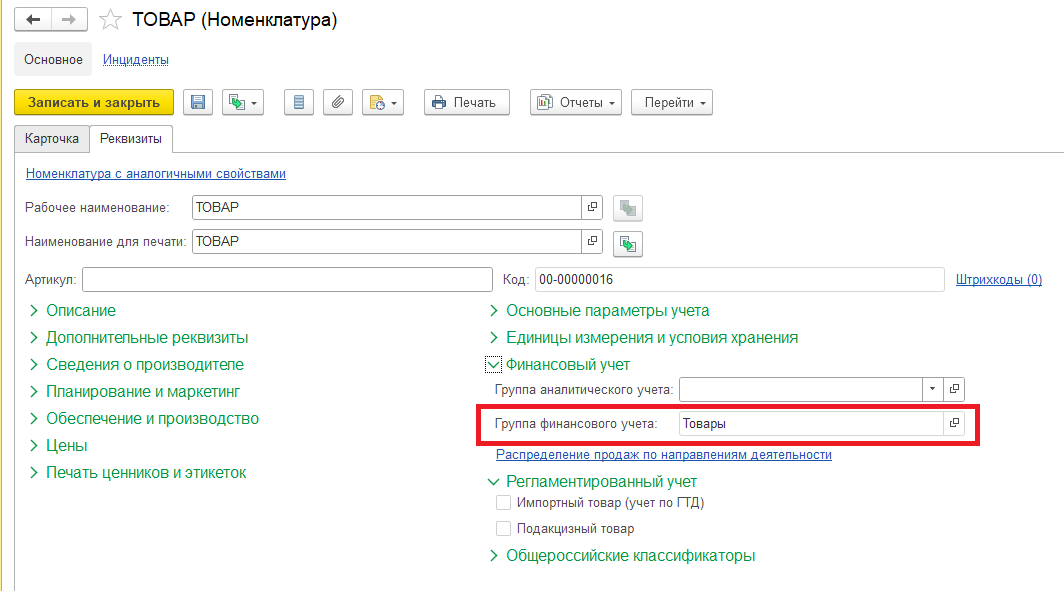Click fill icon beside Наименование для печати
This screenshot has height=591, width=1064.
[628, 244]
